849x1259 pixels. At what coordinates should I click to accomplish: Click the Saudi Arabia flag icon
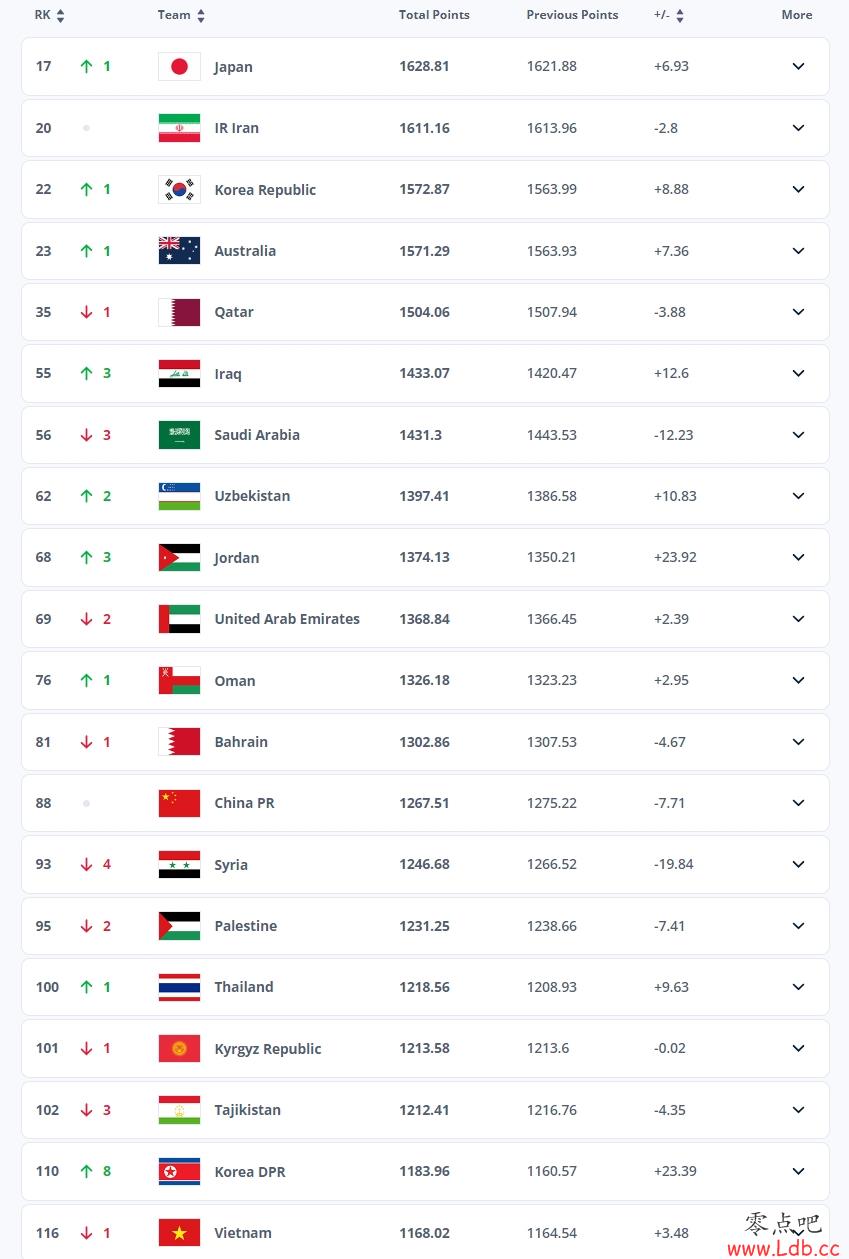pyautogui.click(x=179, y=435)
